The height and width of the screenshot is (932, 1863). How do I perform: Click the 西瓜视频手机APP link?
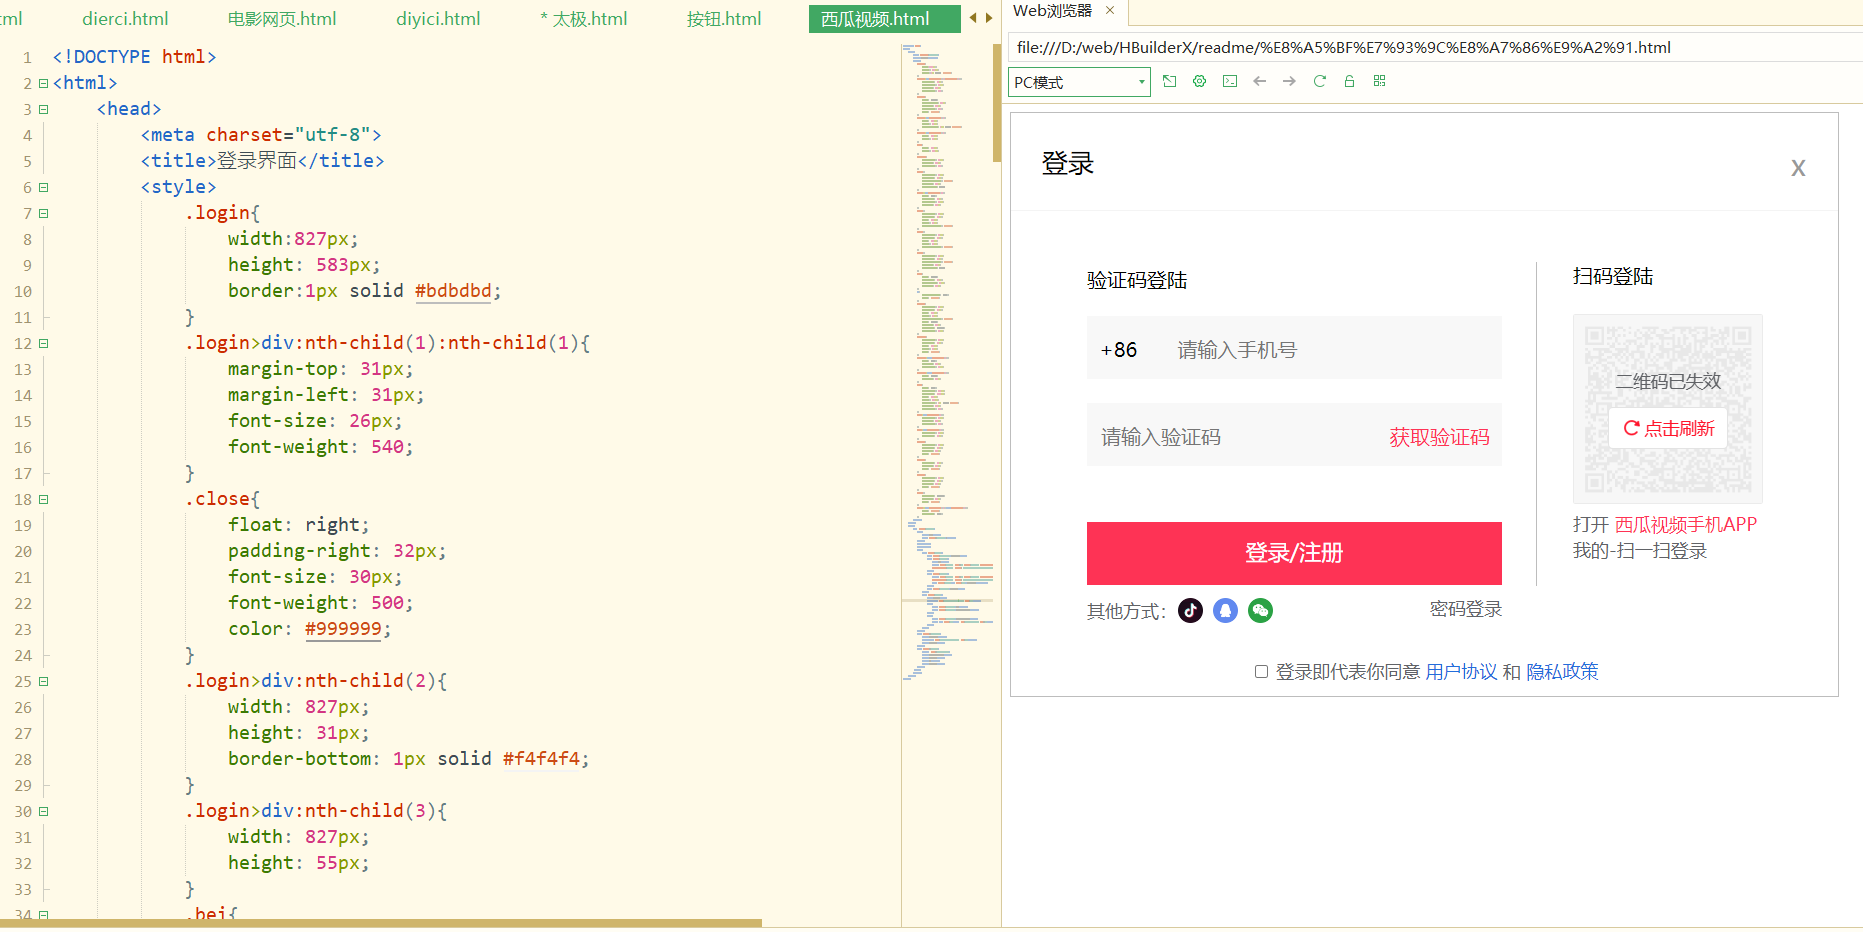click(x=1686, y=525)
